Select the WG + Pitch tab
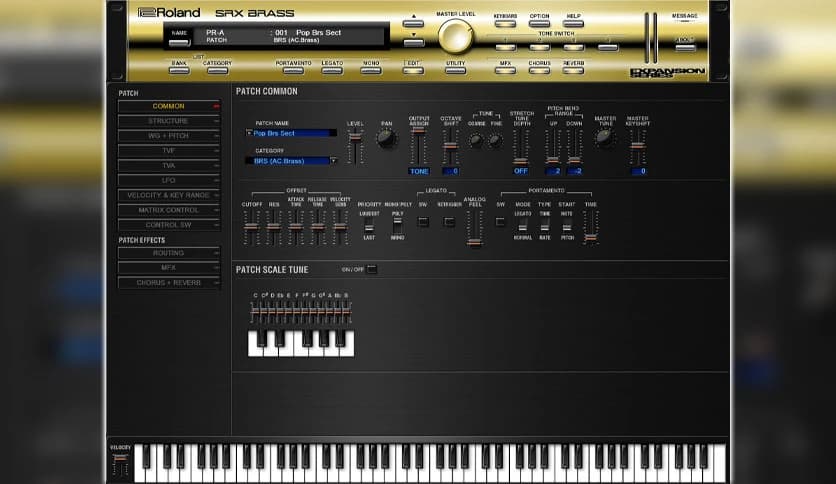836x484 pixels. tap(168, 136)
